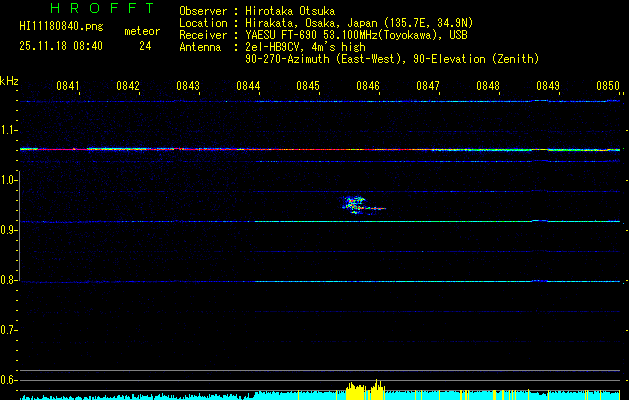
Task: Click the 1.1 kHz axis label
Action: tap(9, 130)
